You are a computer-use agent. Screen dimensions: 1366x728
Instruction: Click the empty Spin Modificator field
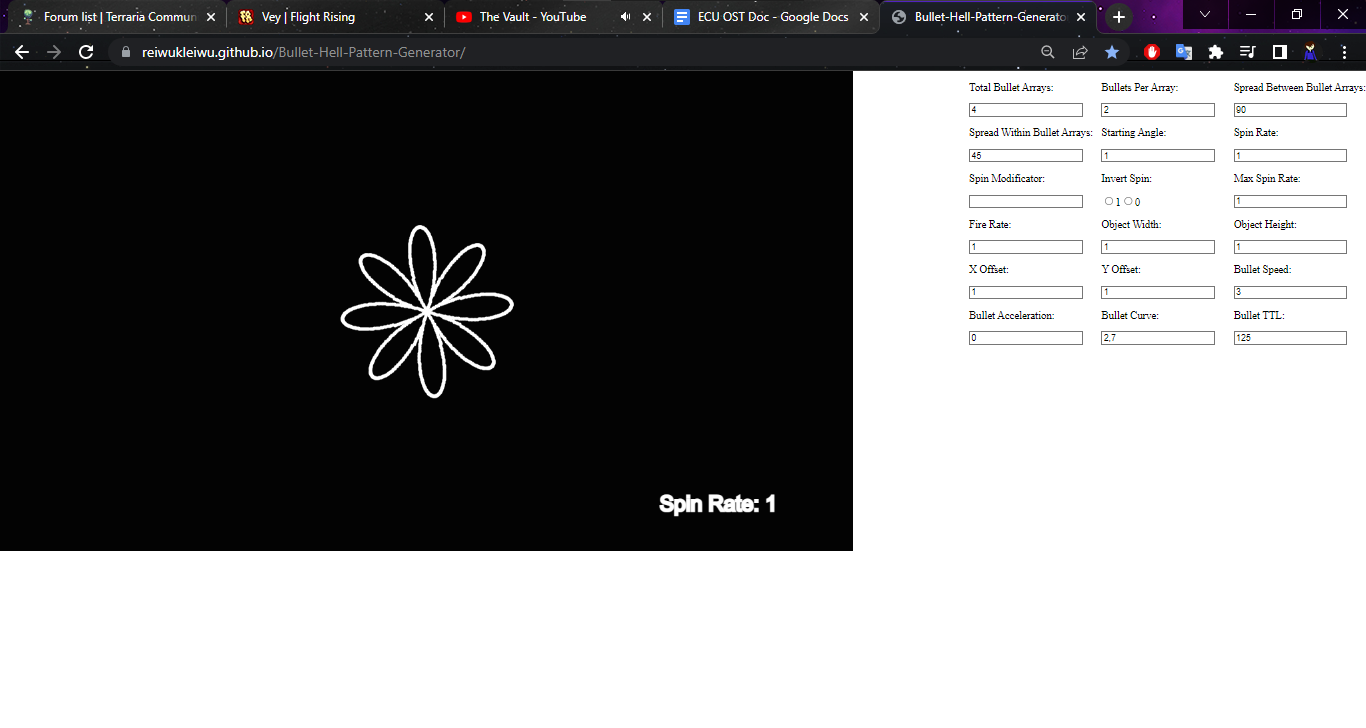click(1026, 201)
